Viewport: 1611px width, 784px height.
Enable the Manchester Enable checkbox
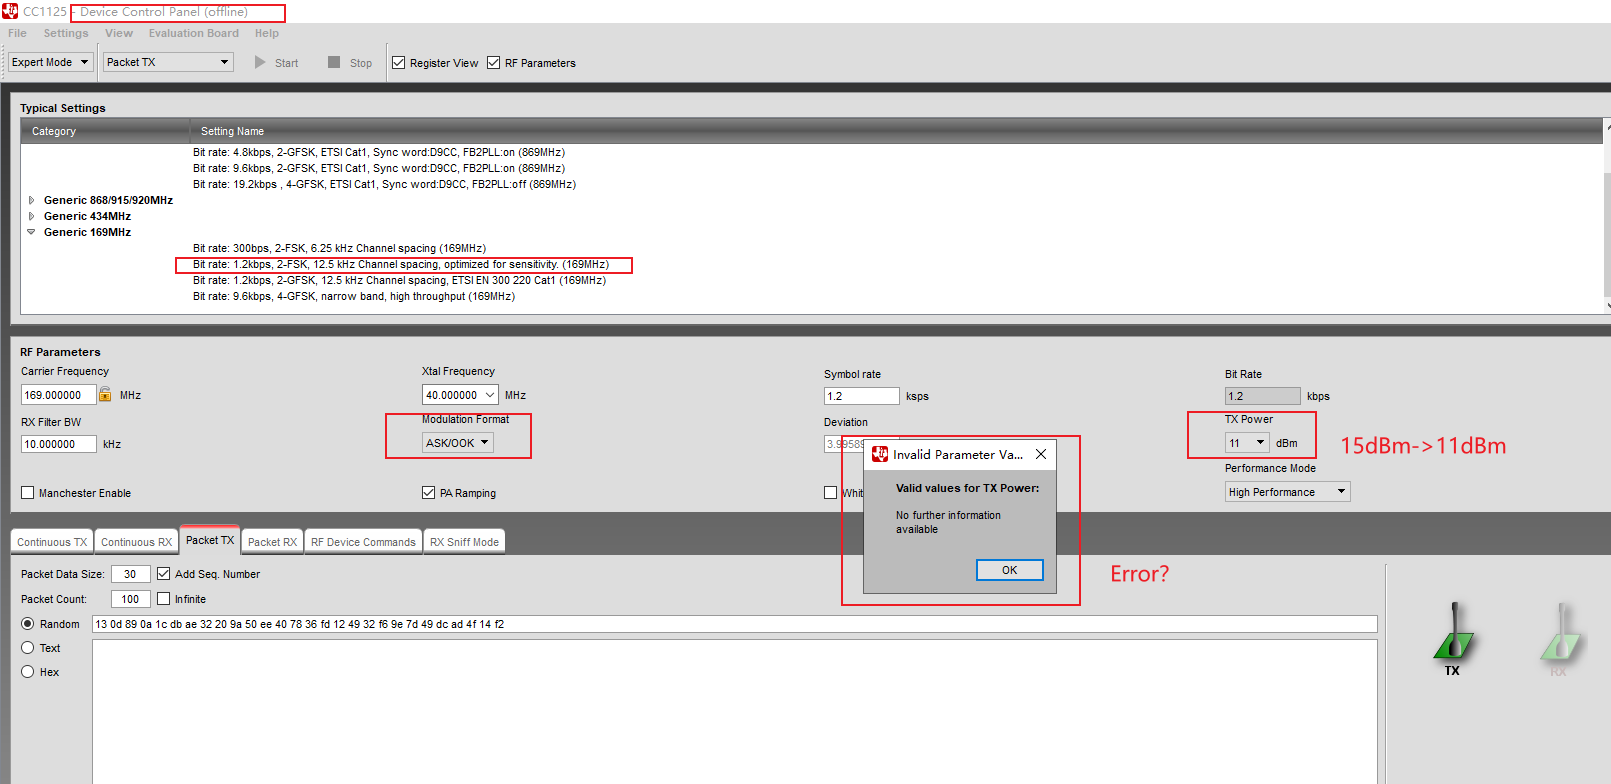click(x=28, y=492)
